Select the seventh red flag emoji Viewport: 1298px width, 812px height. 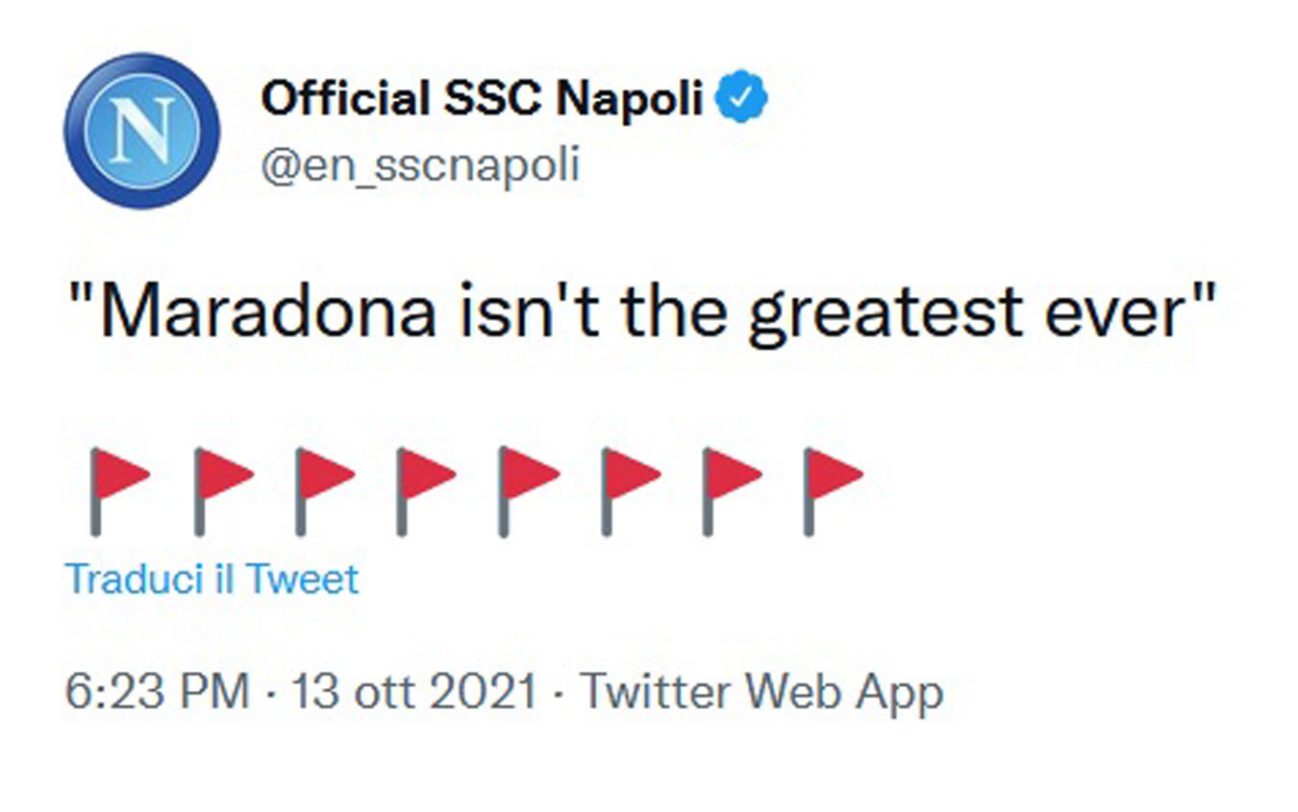(730, 490)
